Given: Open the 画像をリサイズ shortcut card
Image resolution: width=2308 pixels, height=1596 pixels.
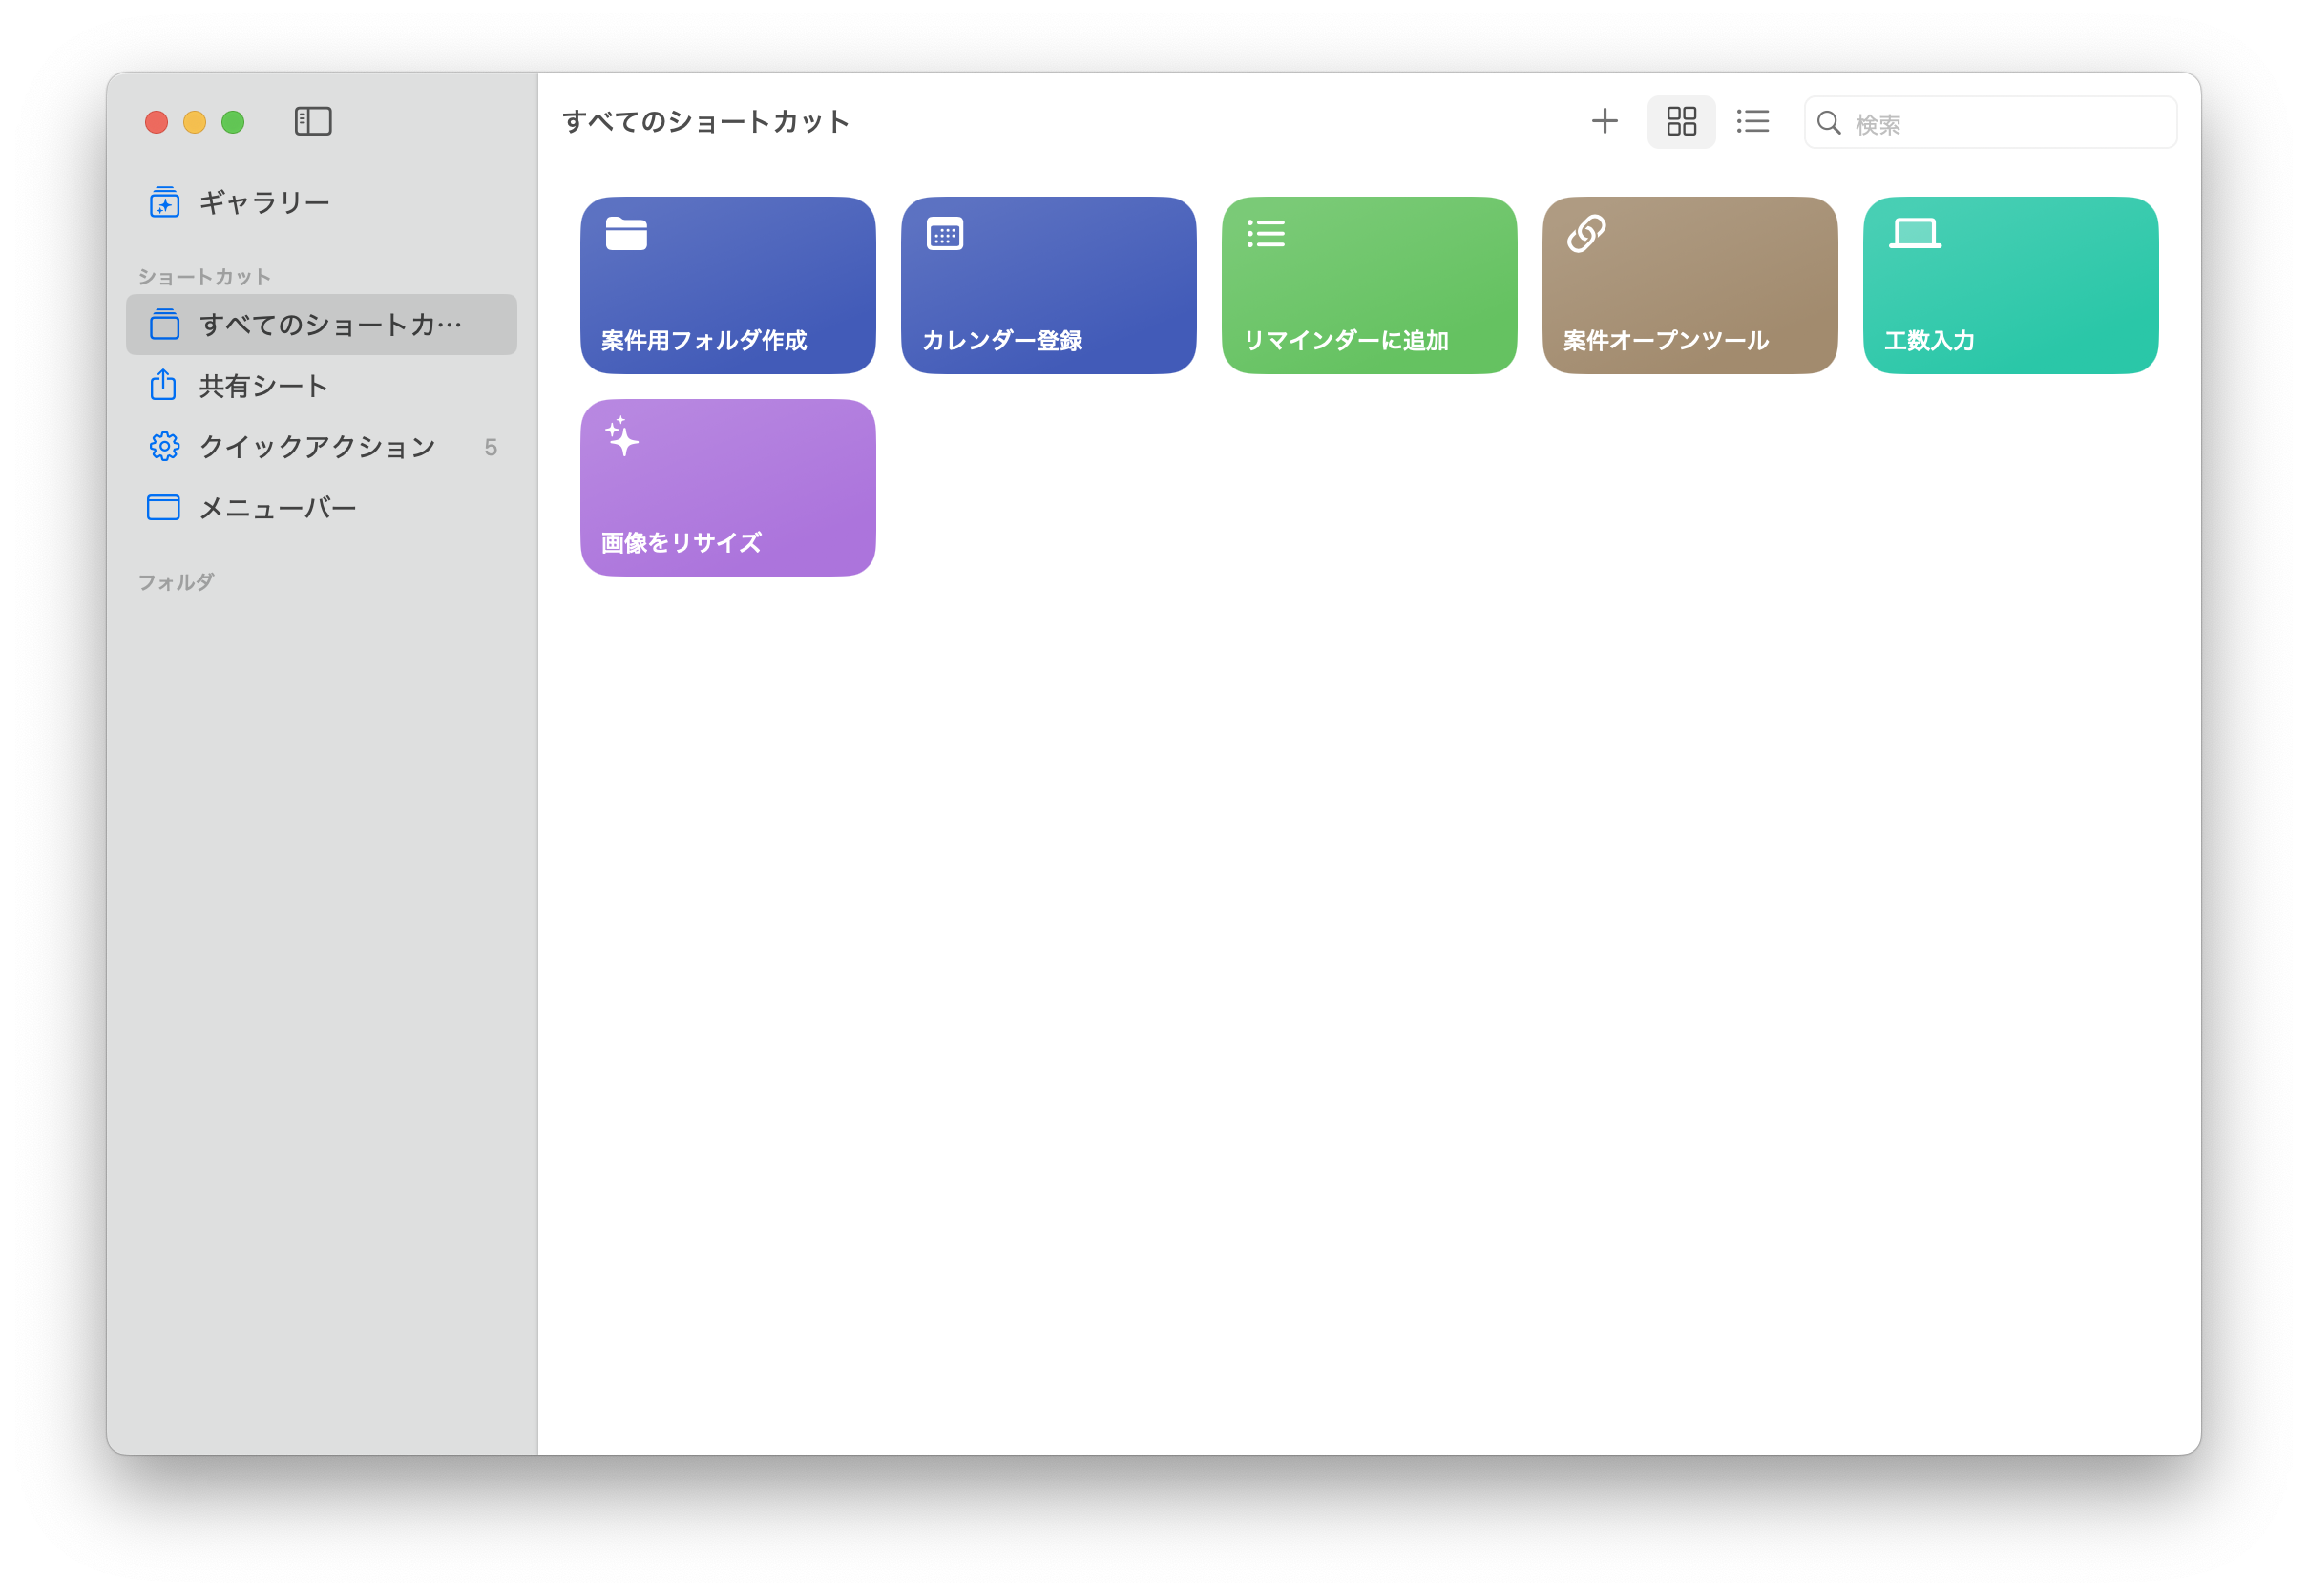Looking at the screenshot, I should point(727,487).
